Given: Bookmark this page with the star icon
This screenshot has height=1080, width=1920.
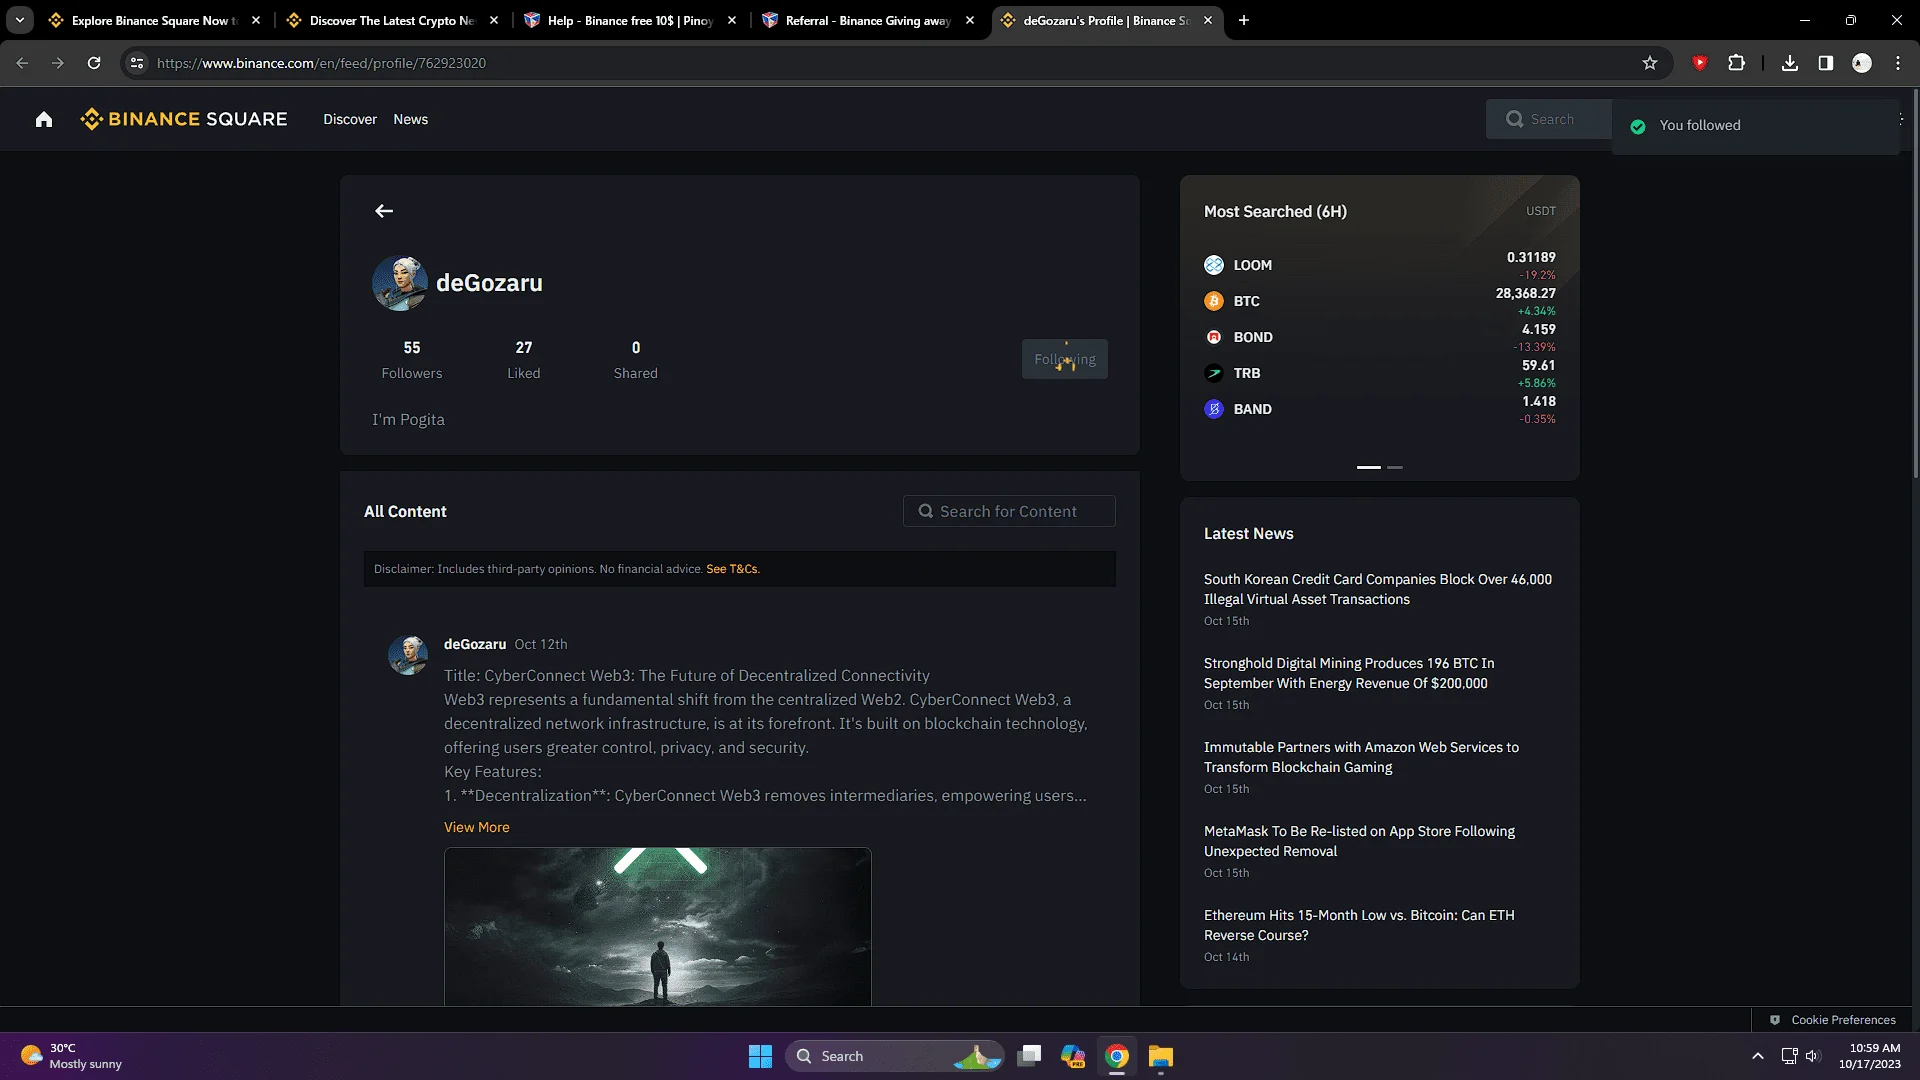Looking at the screenshot, I should click(x=1650, y=63).
